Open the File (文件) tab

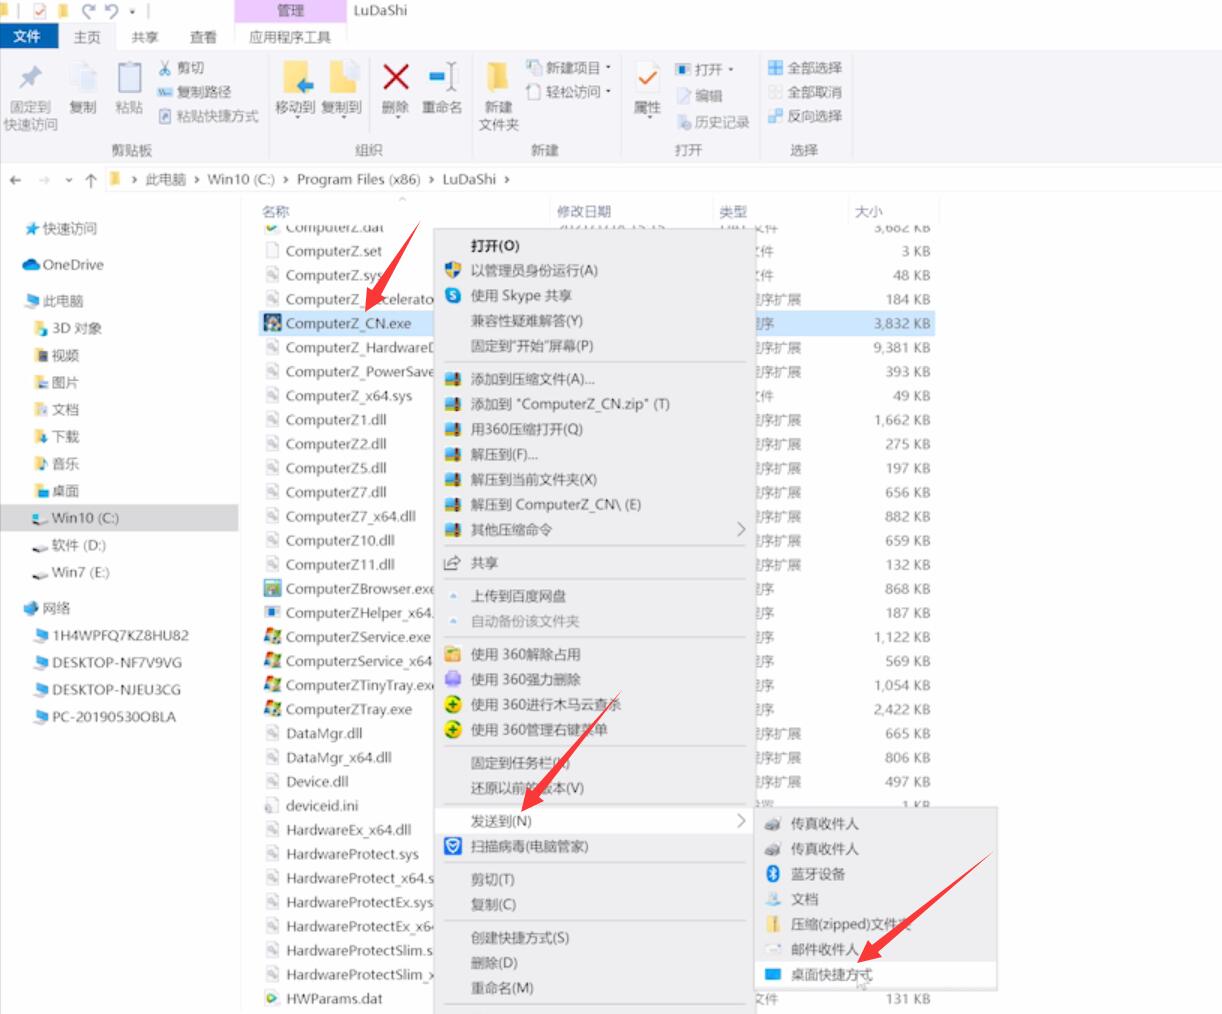[27, 36]
